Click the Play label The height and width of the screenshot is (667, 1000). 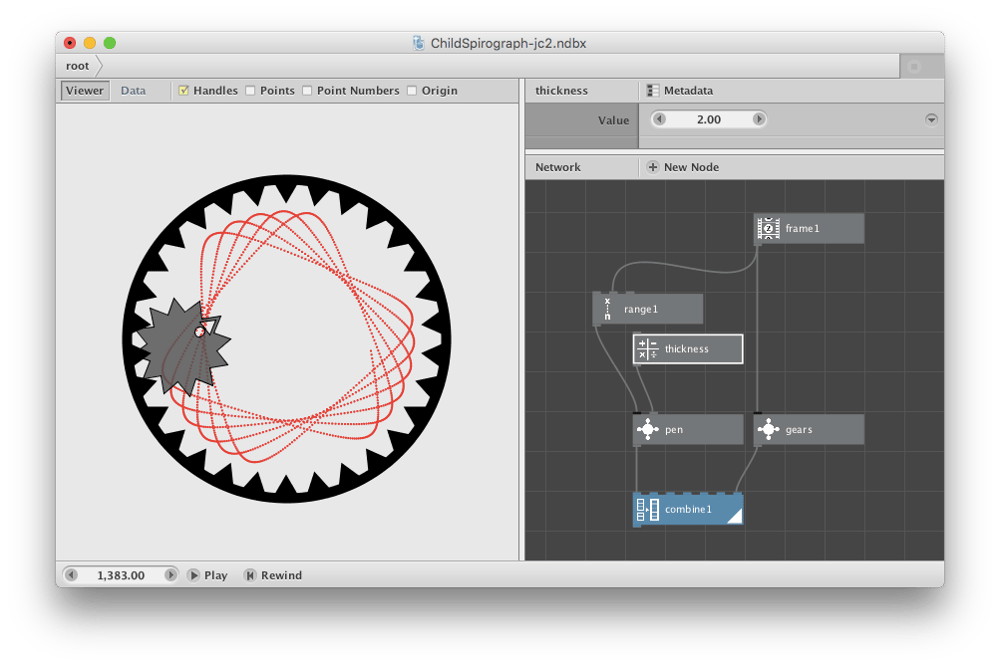pyautogui.click(x=216, y=575)
